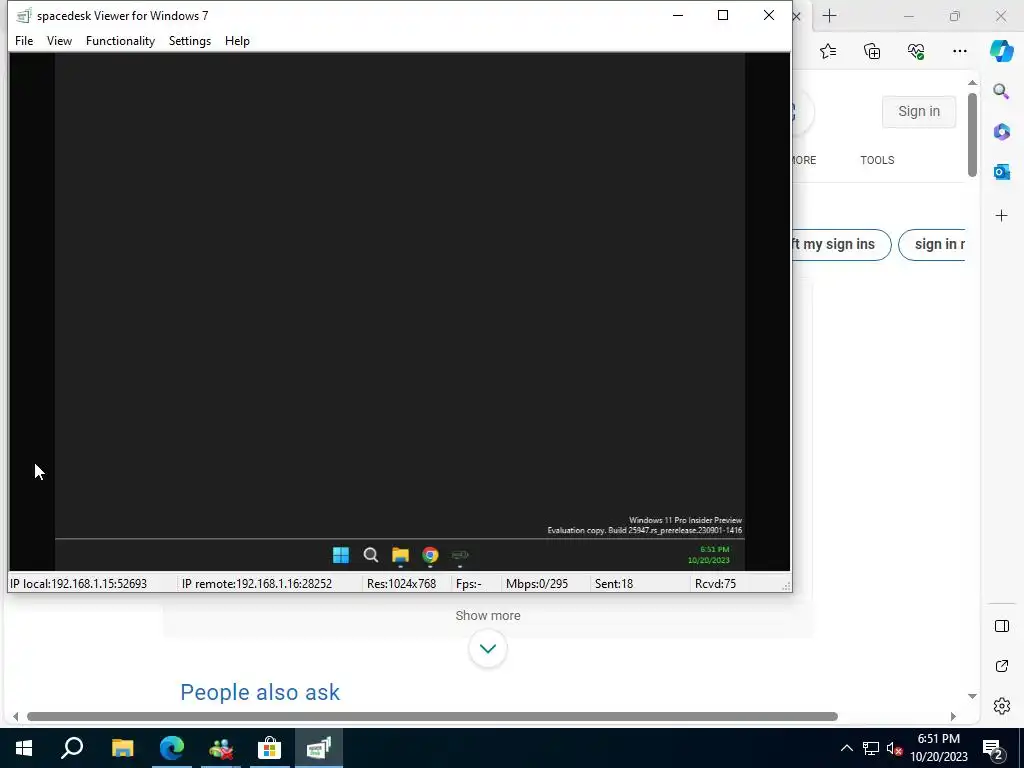Open remote Chrome icon in viewer taskbar

pos(430,555)
